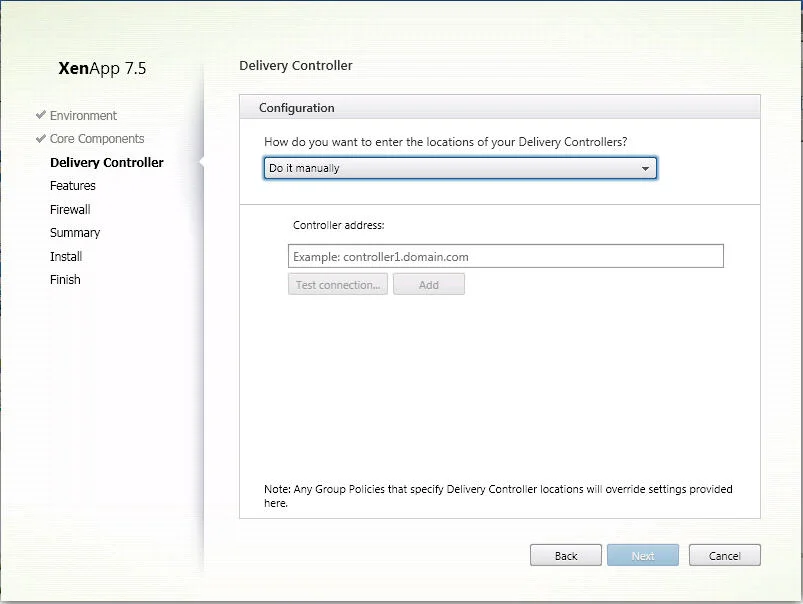Viewport: 803px width, 604px height.
Task: Click the Group Policies note text
Action: tap(498, 496)
